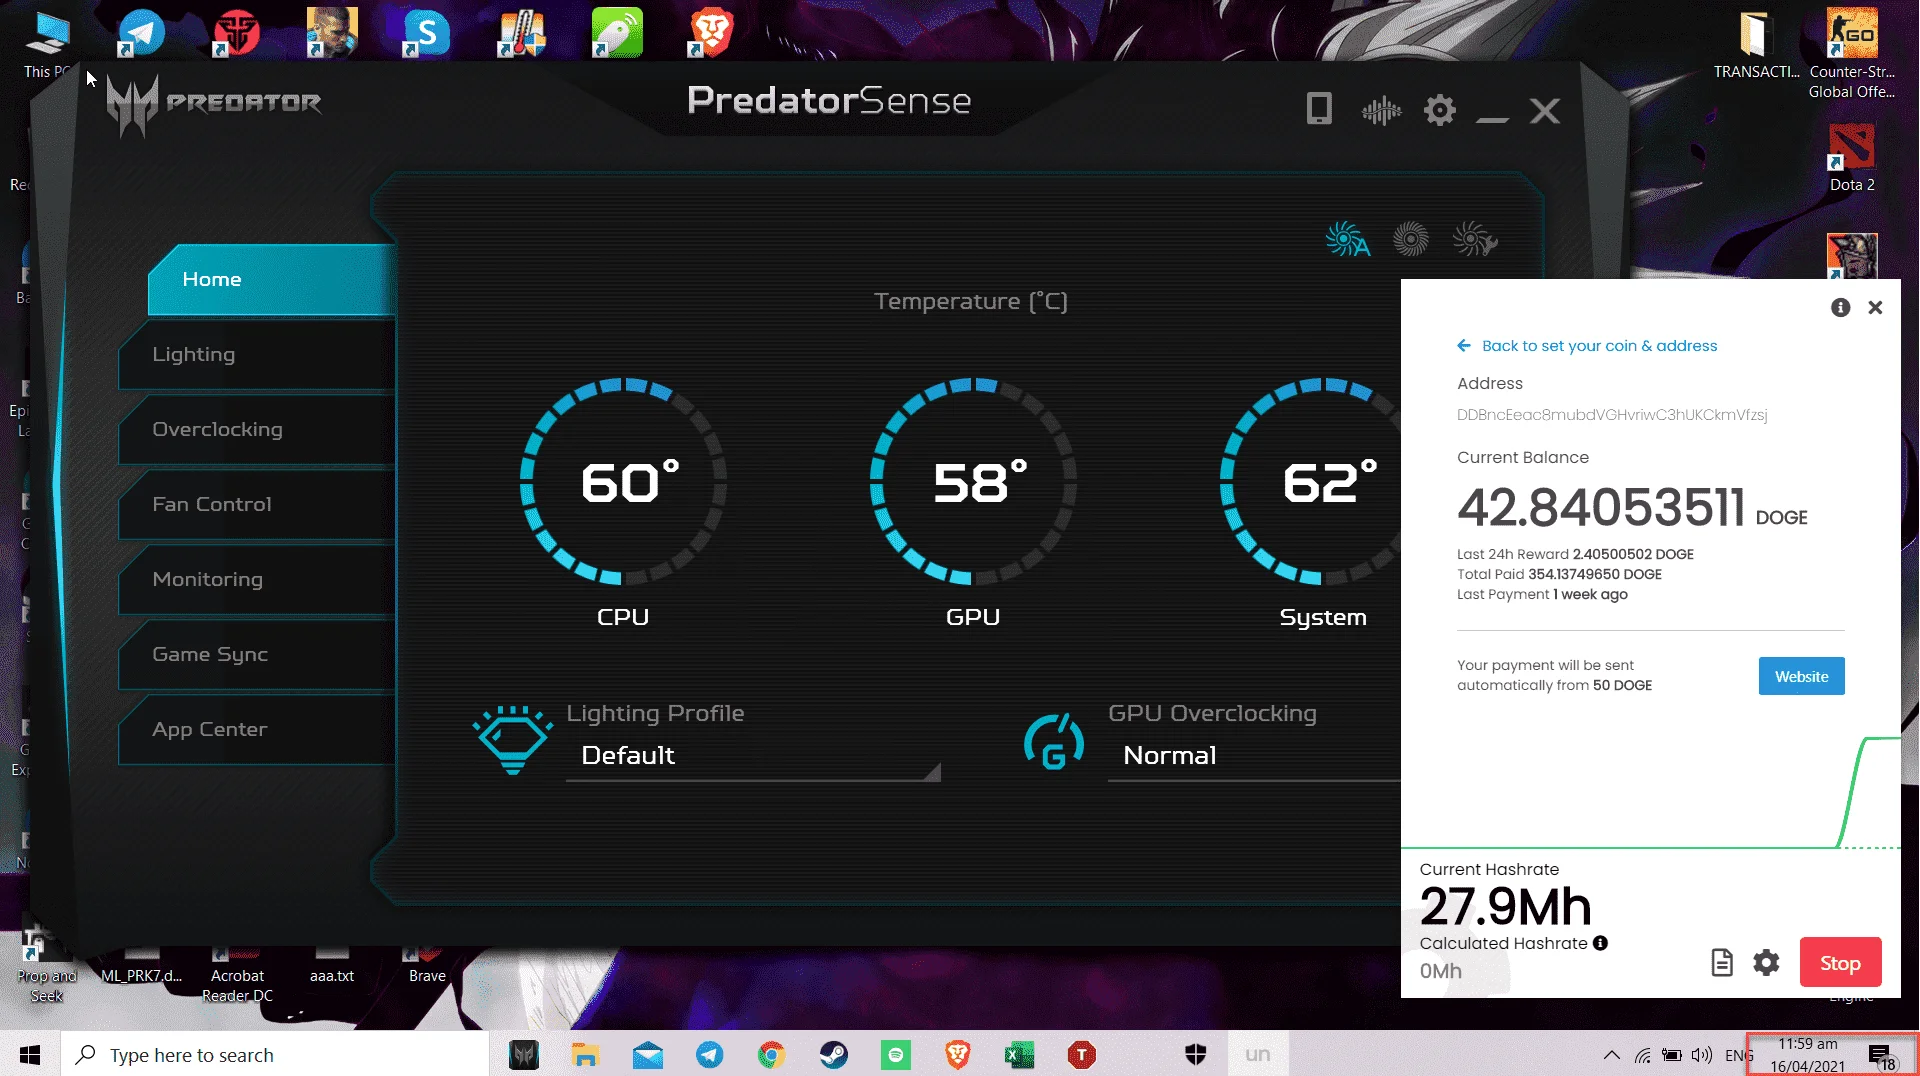
Task: Select the Auto fan mode icon
Action: click(1347, 240)
